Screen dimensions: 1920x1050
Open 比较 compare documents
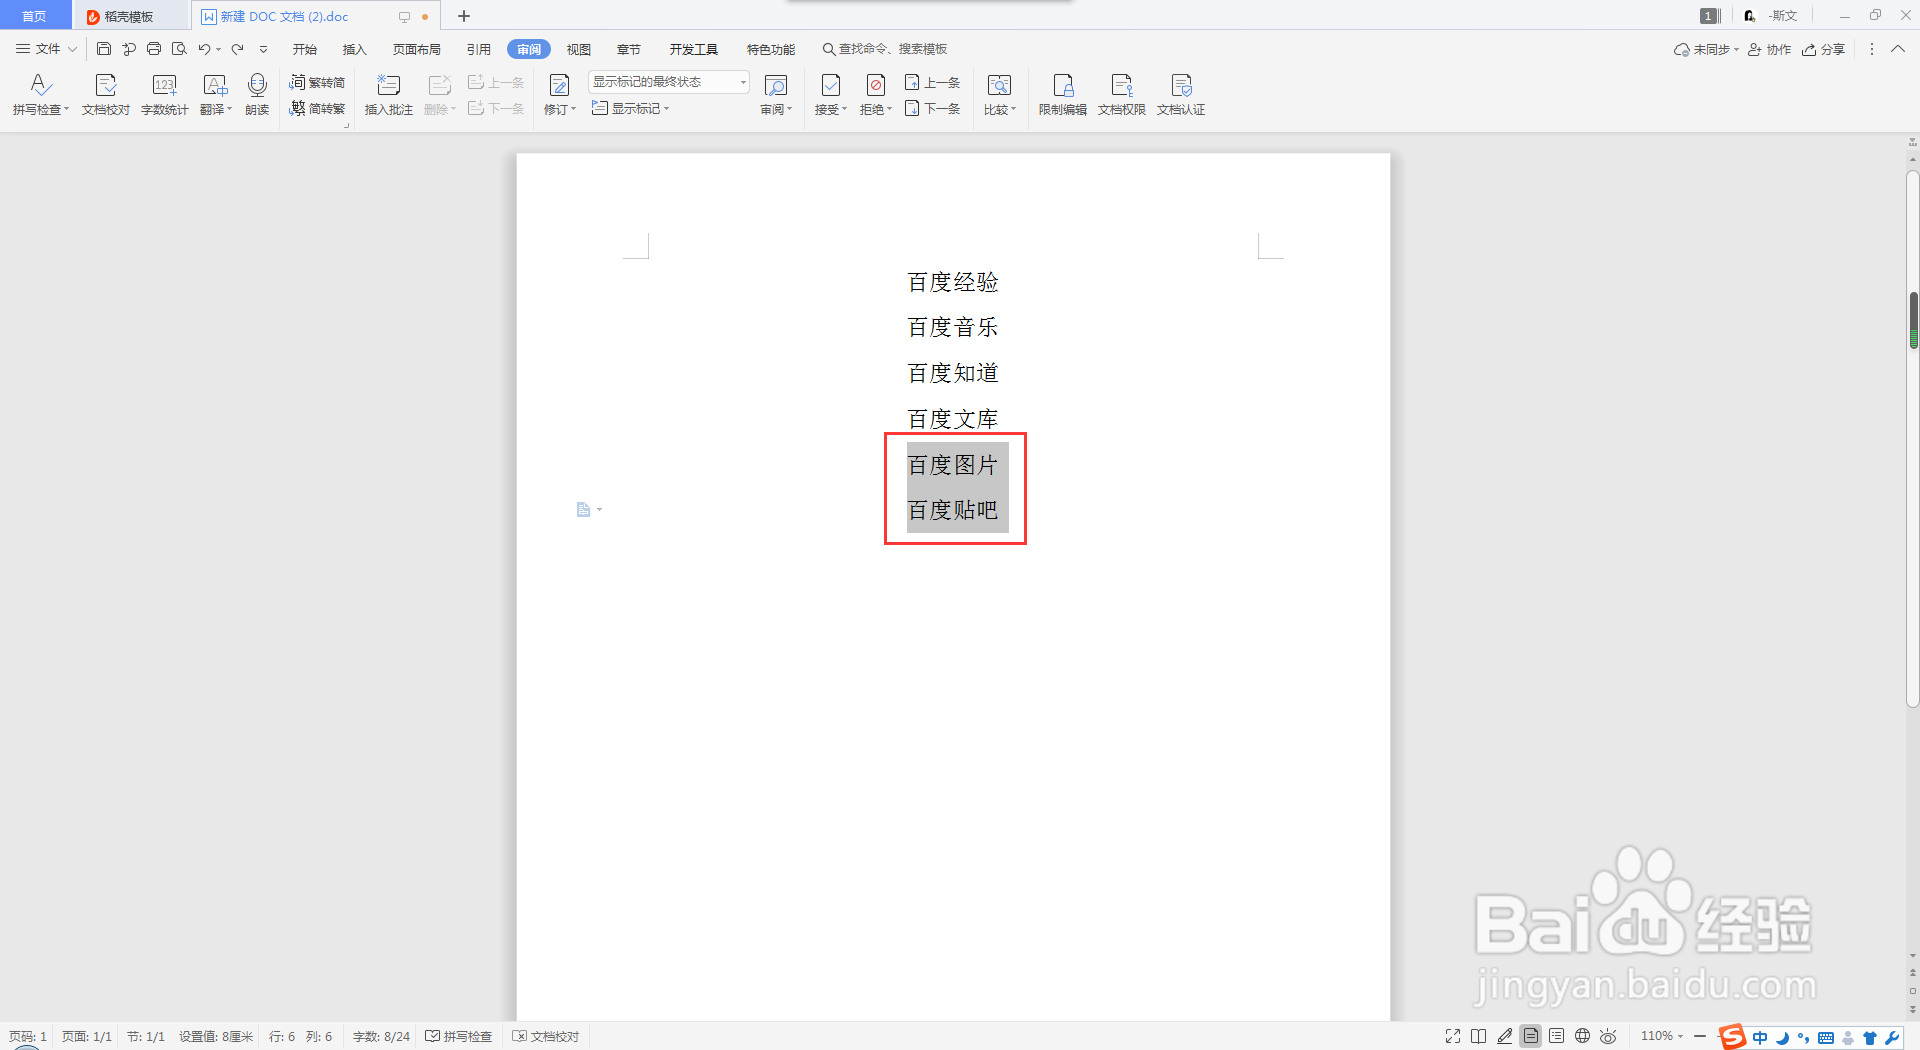coord(999,95)
